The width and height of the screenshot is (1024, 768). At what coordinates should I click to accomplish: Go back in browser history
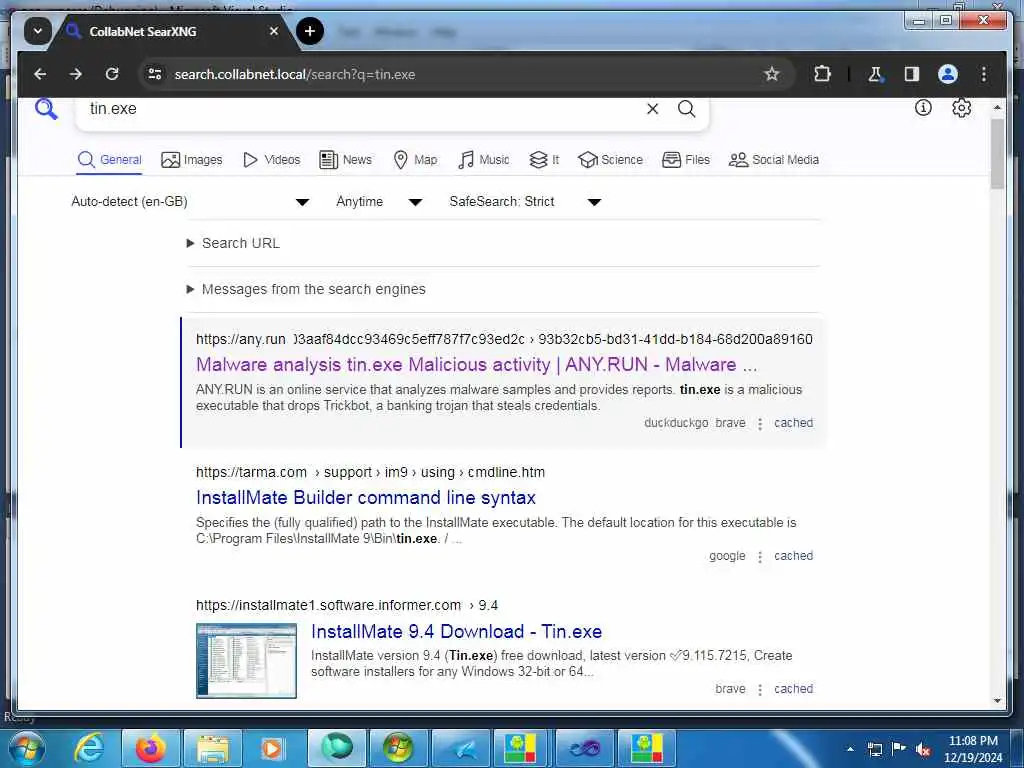(40, 74)
